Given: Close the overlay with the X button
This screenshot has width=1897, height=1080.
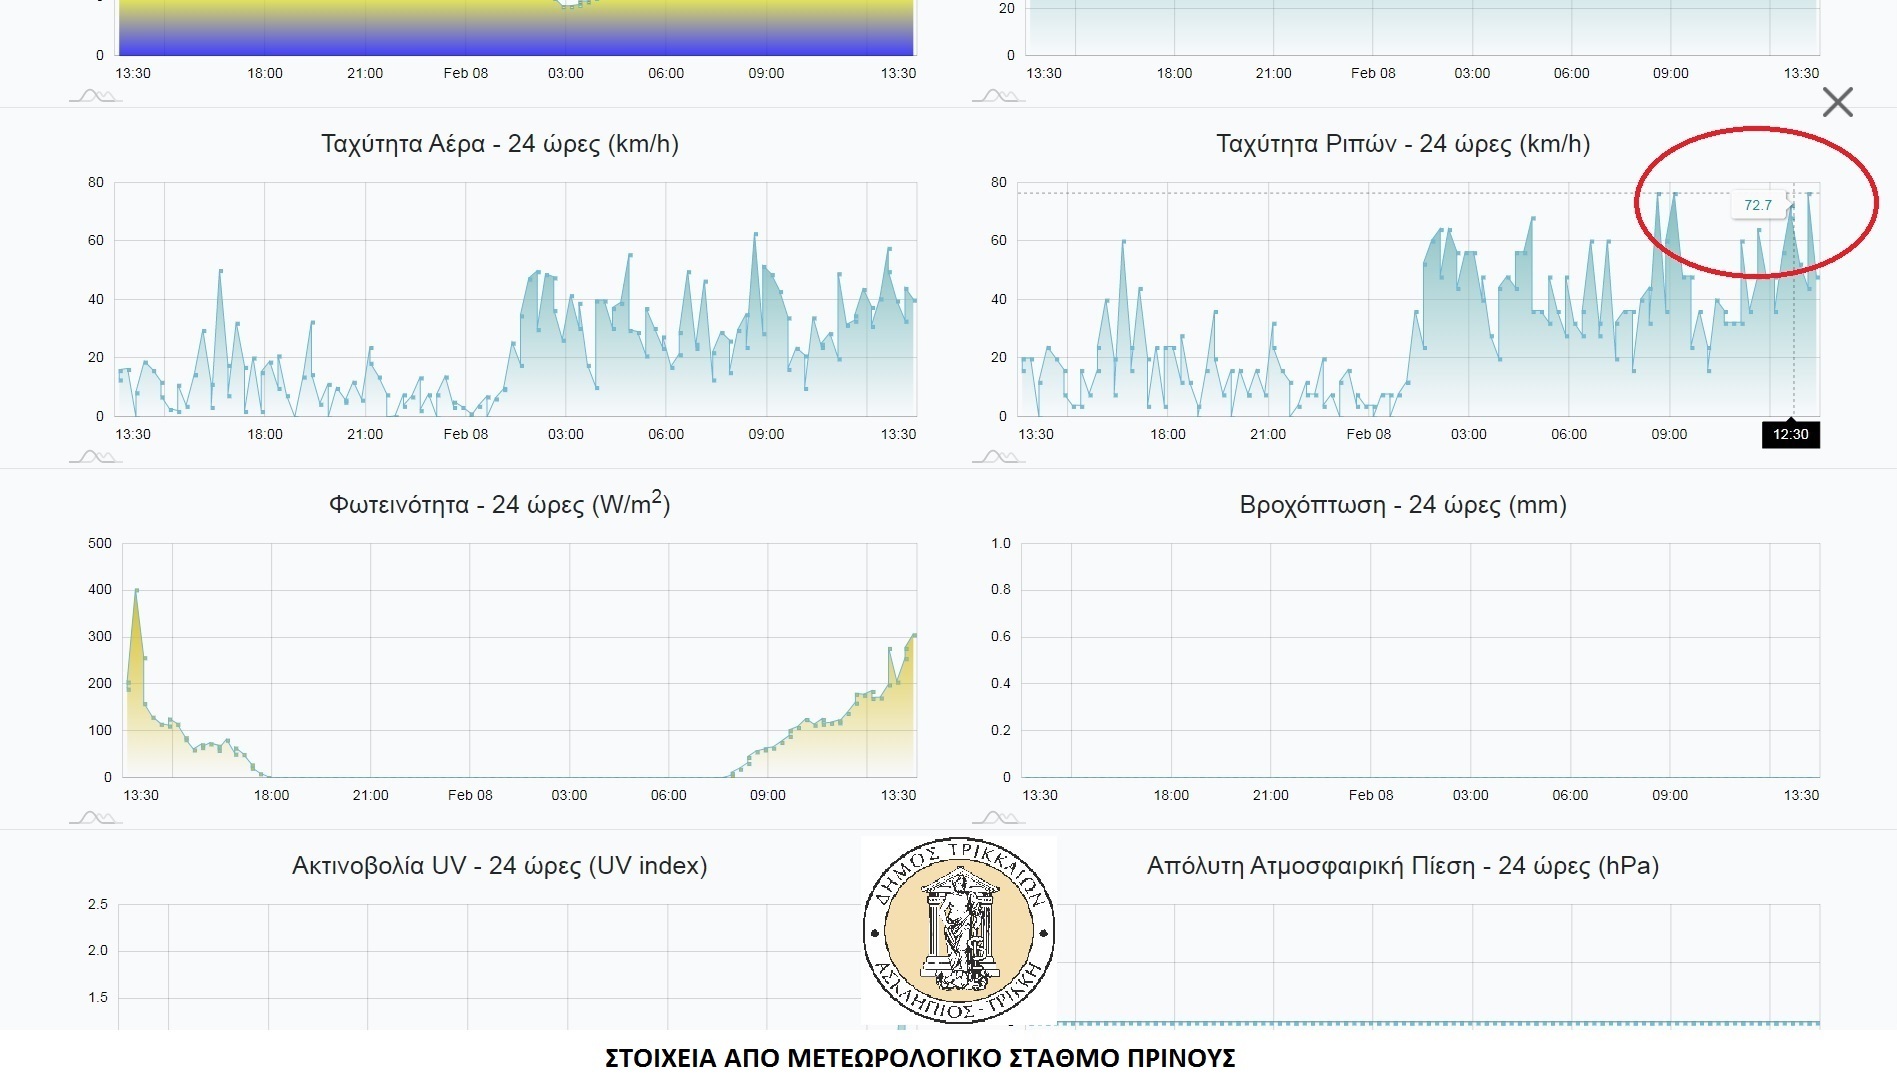Looking at the screenshot, I should coord(1837,102).
